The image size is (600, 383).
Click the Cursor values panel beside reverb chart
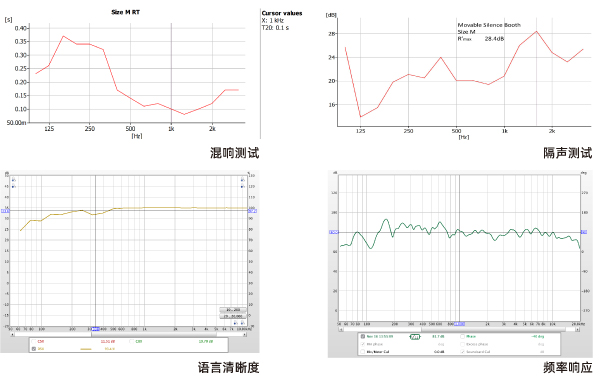[282, 20]
